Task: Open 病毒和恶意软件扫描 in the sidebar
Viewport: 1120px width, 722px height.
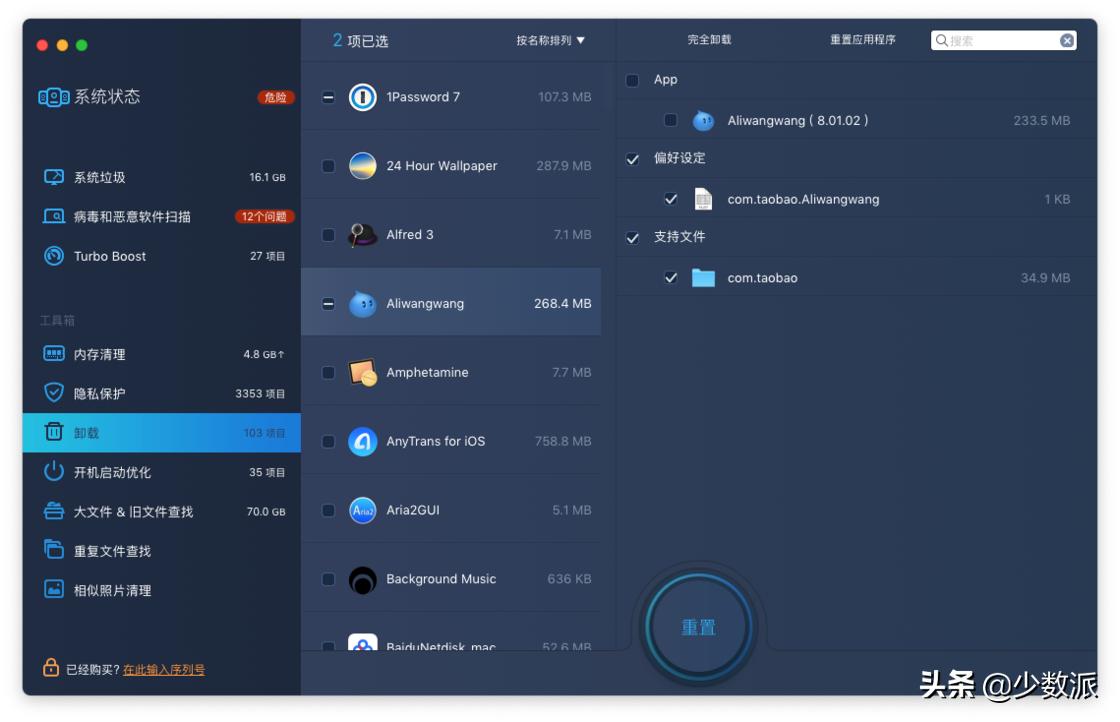Action: click(x=161, y=216)
